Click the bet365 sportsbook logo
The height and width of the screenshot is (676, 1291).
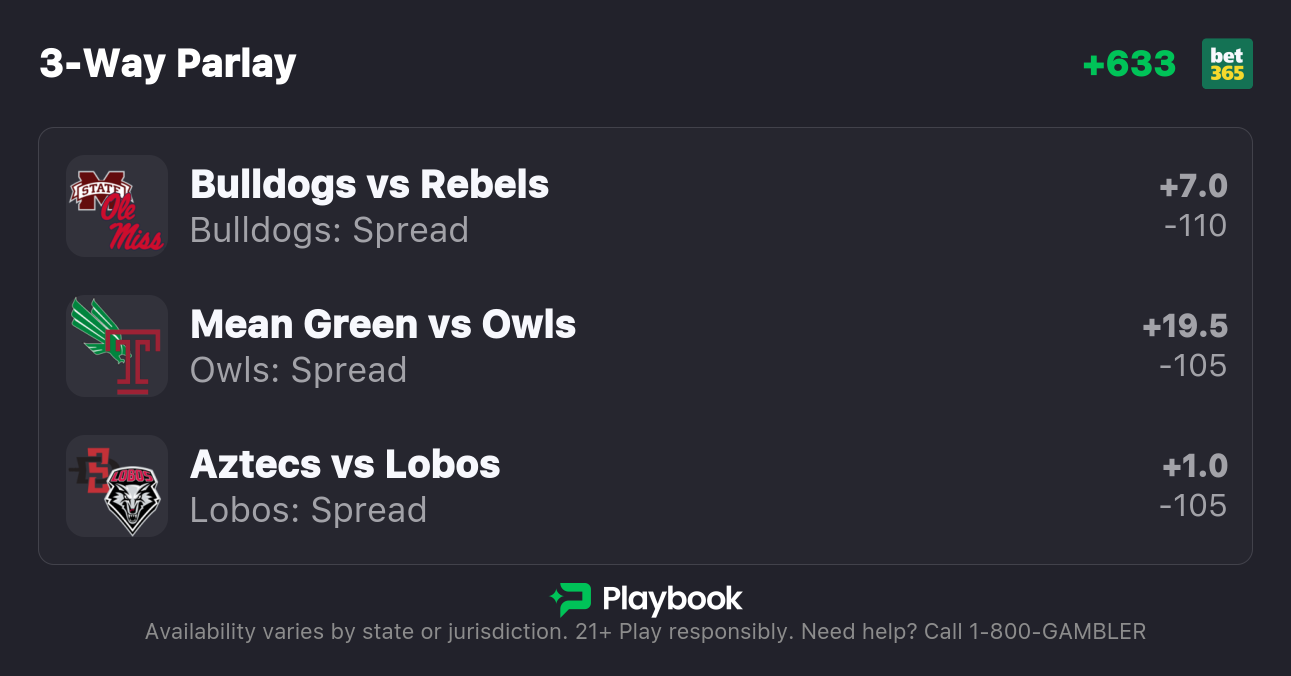coord(1227,64)
